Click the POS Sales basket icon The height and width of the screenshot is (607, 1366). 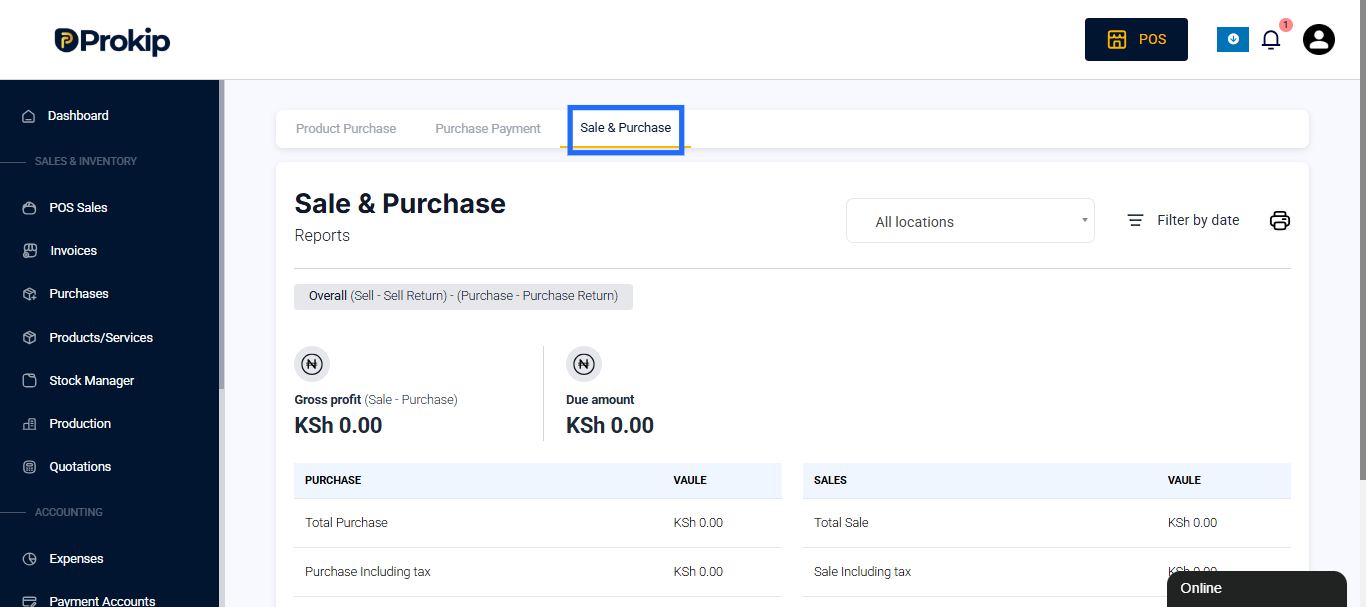(29, 208)
